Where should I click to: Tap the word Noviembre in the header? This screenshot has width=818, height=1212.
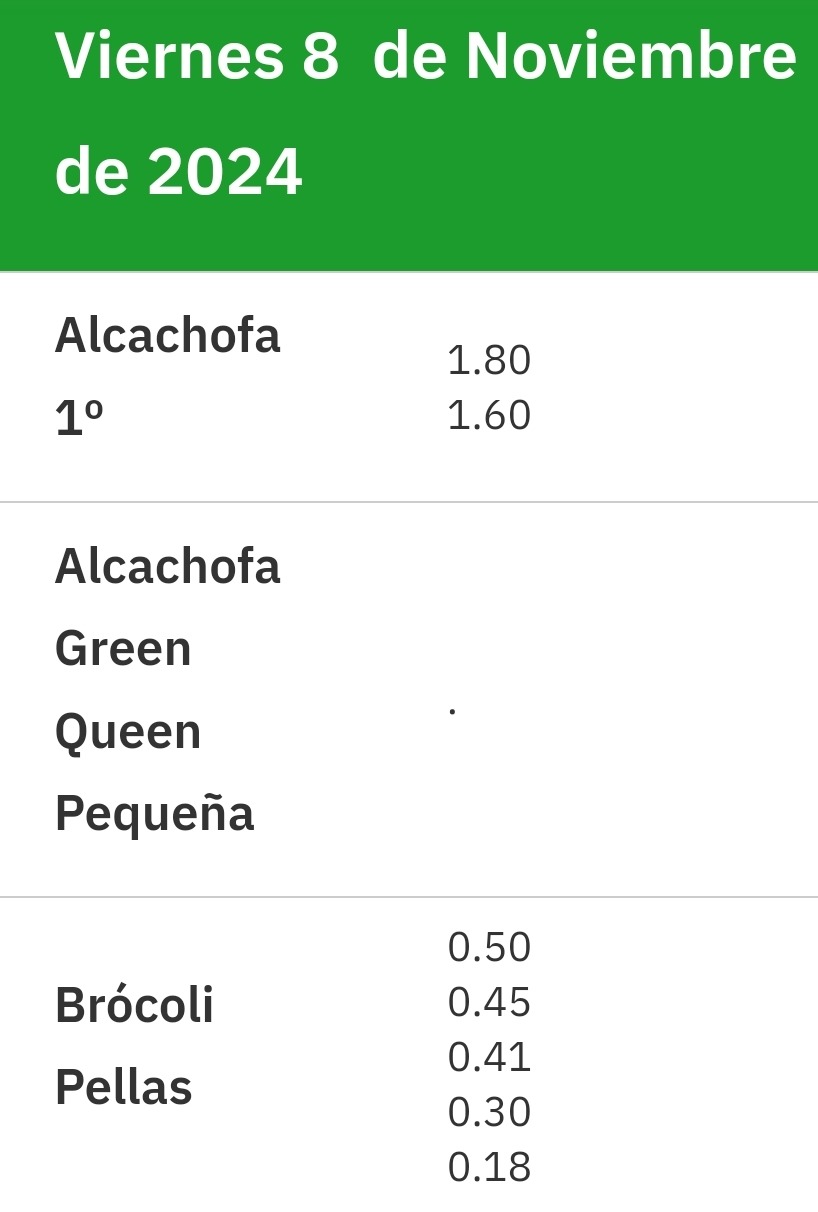click(631, 56)
